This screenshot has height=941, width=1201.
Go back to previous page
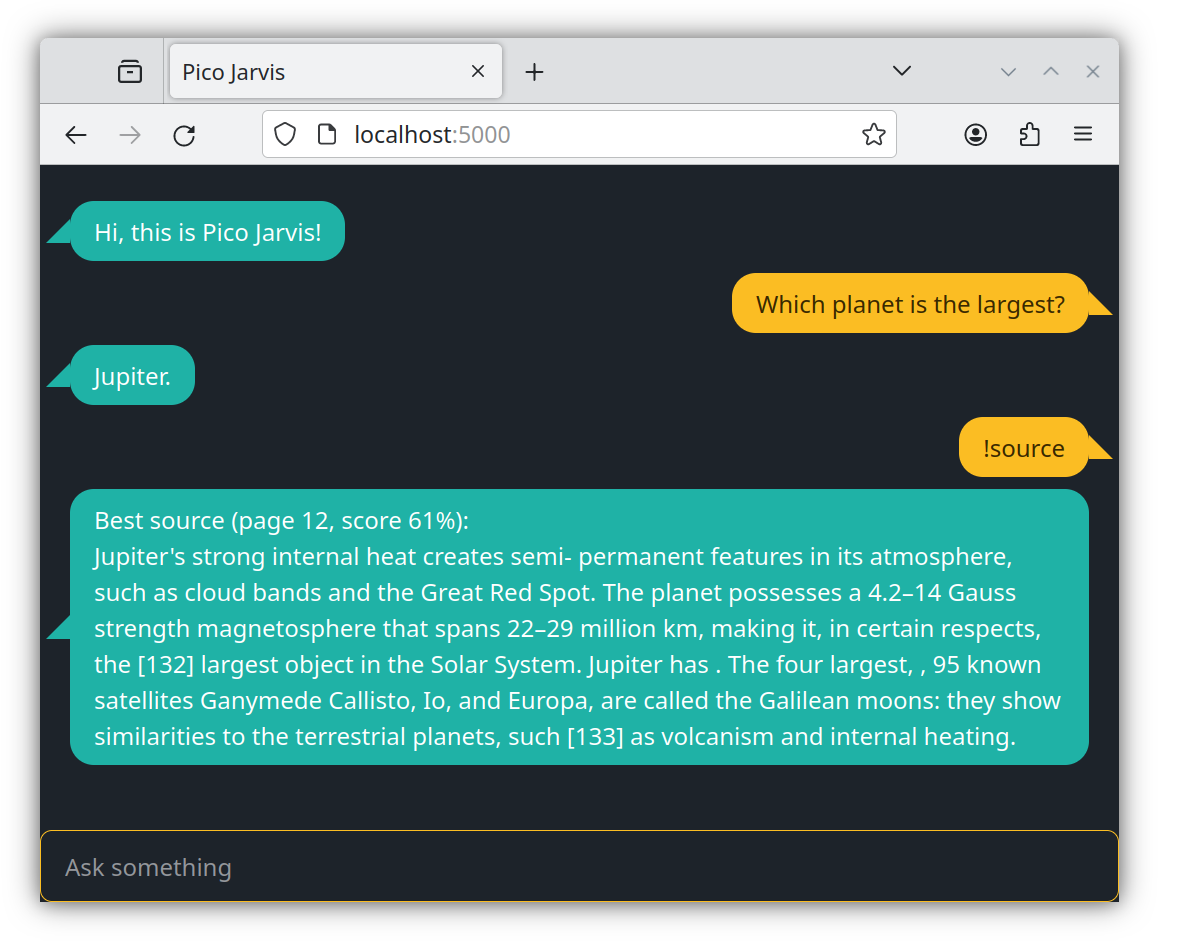tap(76, 135)
